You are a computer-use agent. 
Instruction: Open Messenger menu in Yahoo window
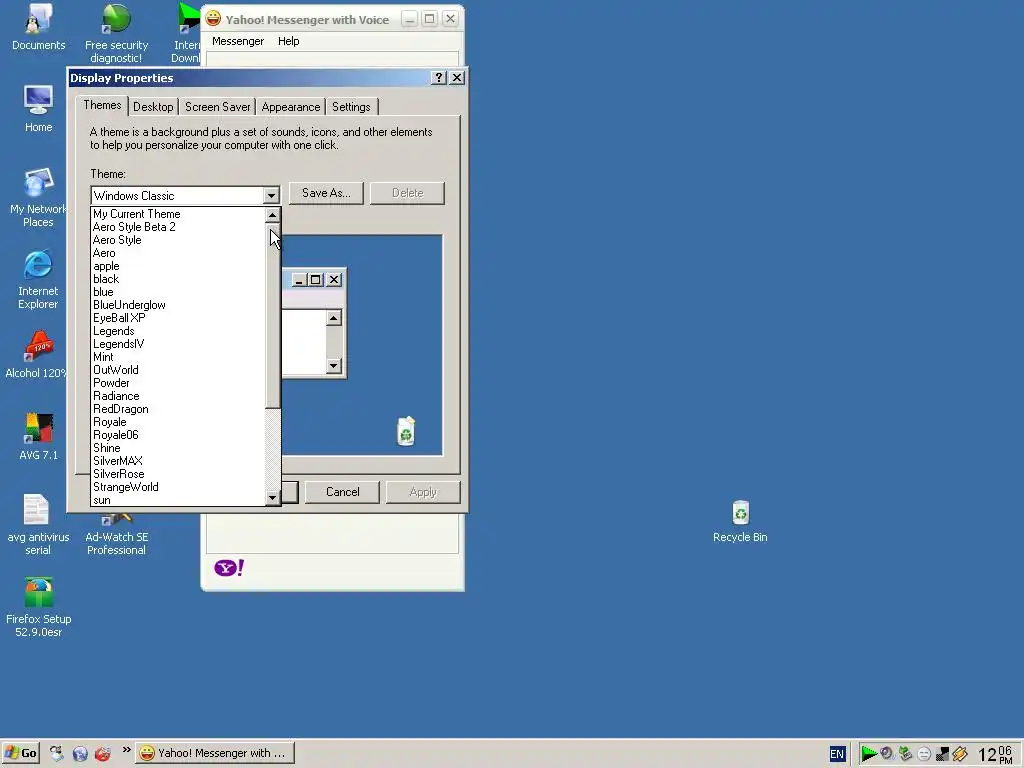click(x=238, y=41)
